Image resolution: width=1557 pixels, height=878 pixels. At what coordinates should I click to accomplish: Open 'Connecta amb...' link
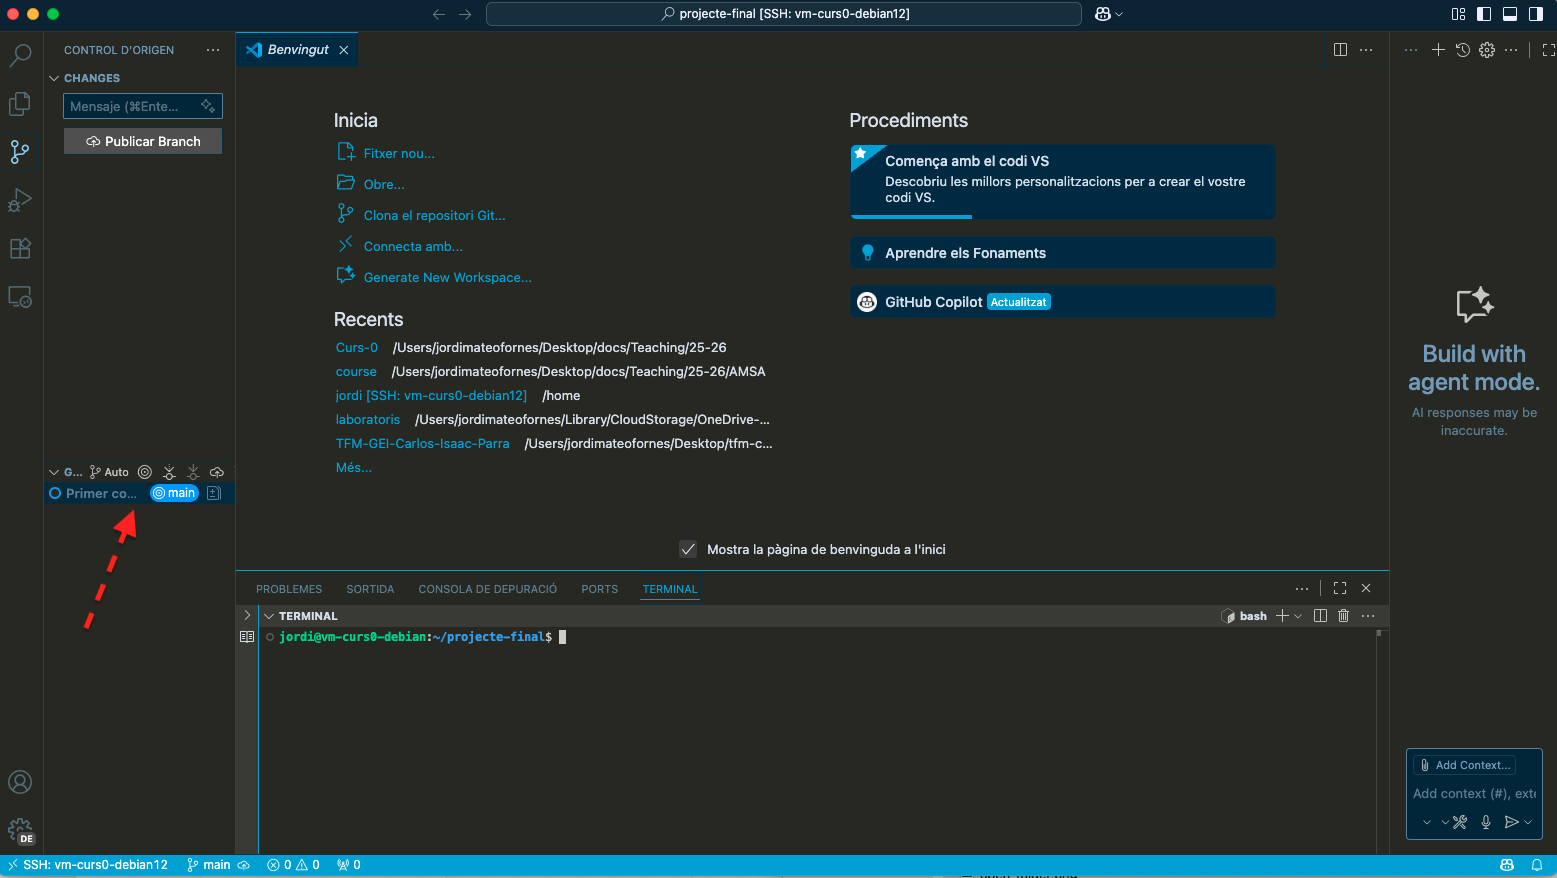pyautogui.click(x=413, y=246)
